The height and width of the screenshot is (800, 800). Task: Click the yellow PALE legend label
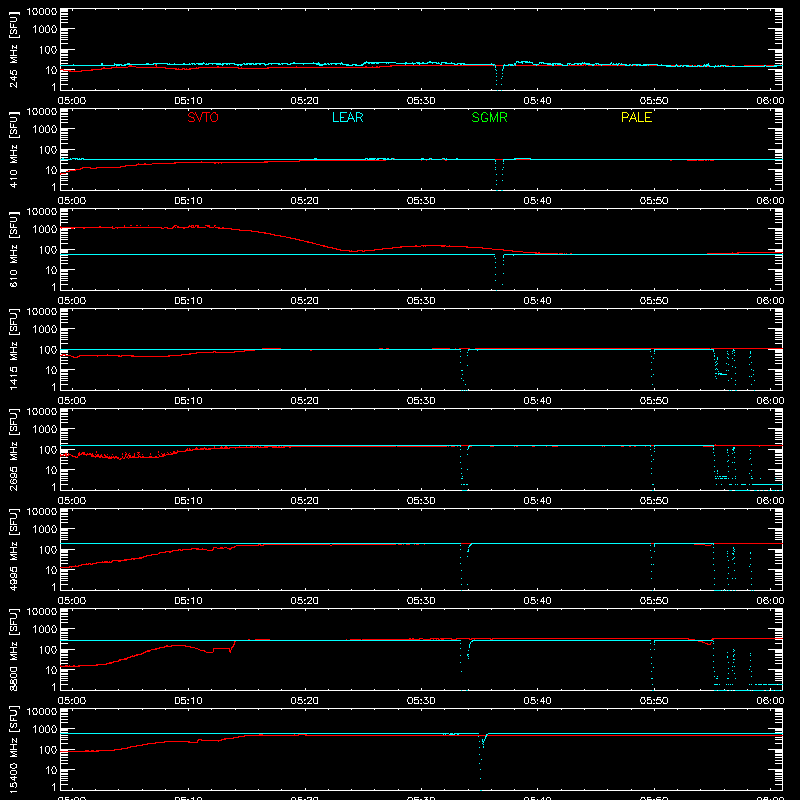pos(636,117)
